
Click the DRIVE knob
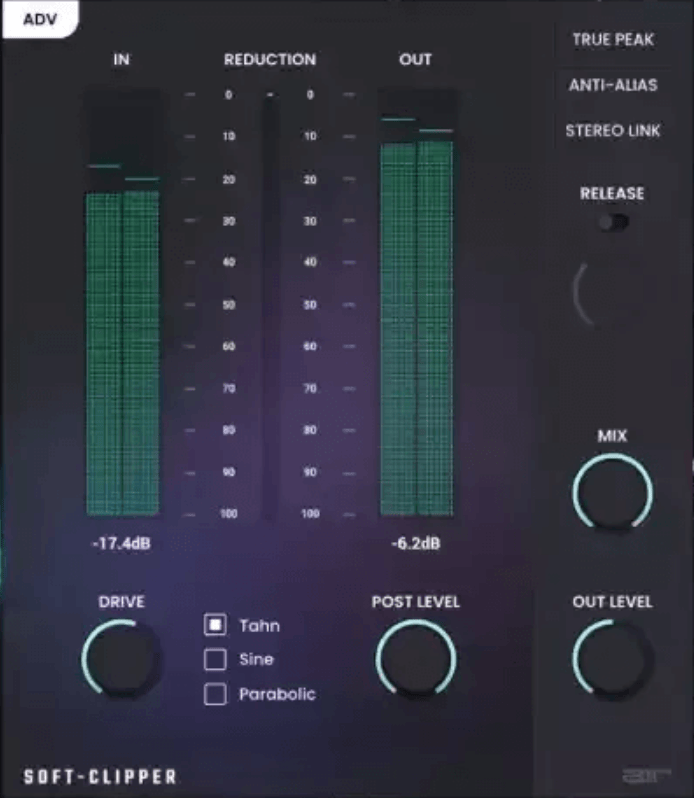pyautogui.click(x=122, y=658)
